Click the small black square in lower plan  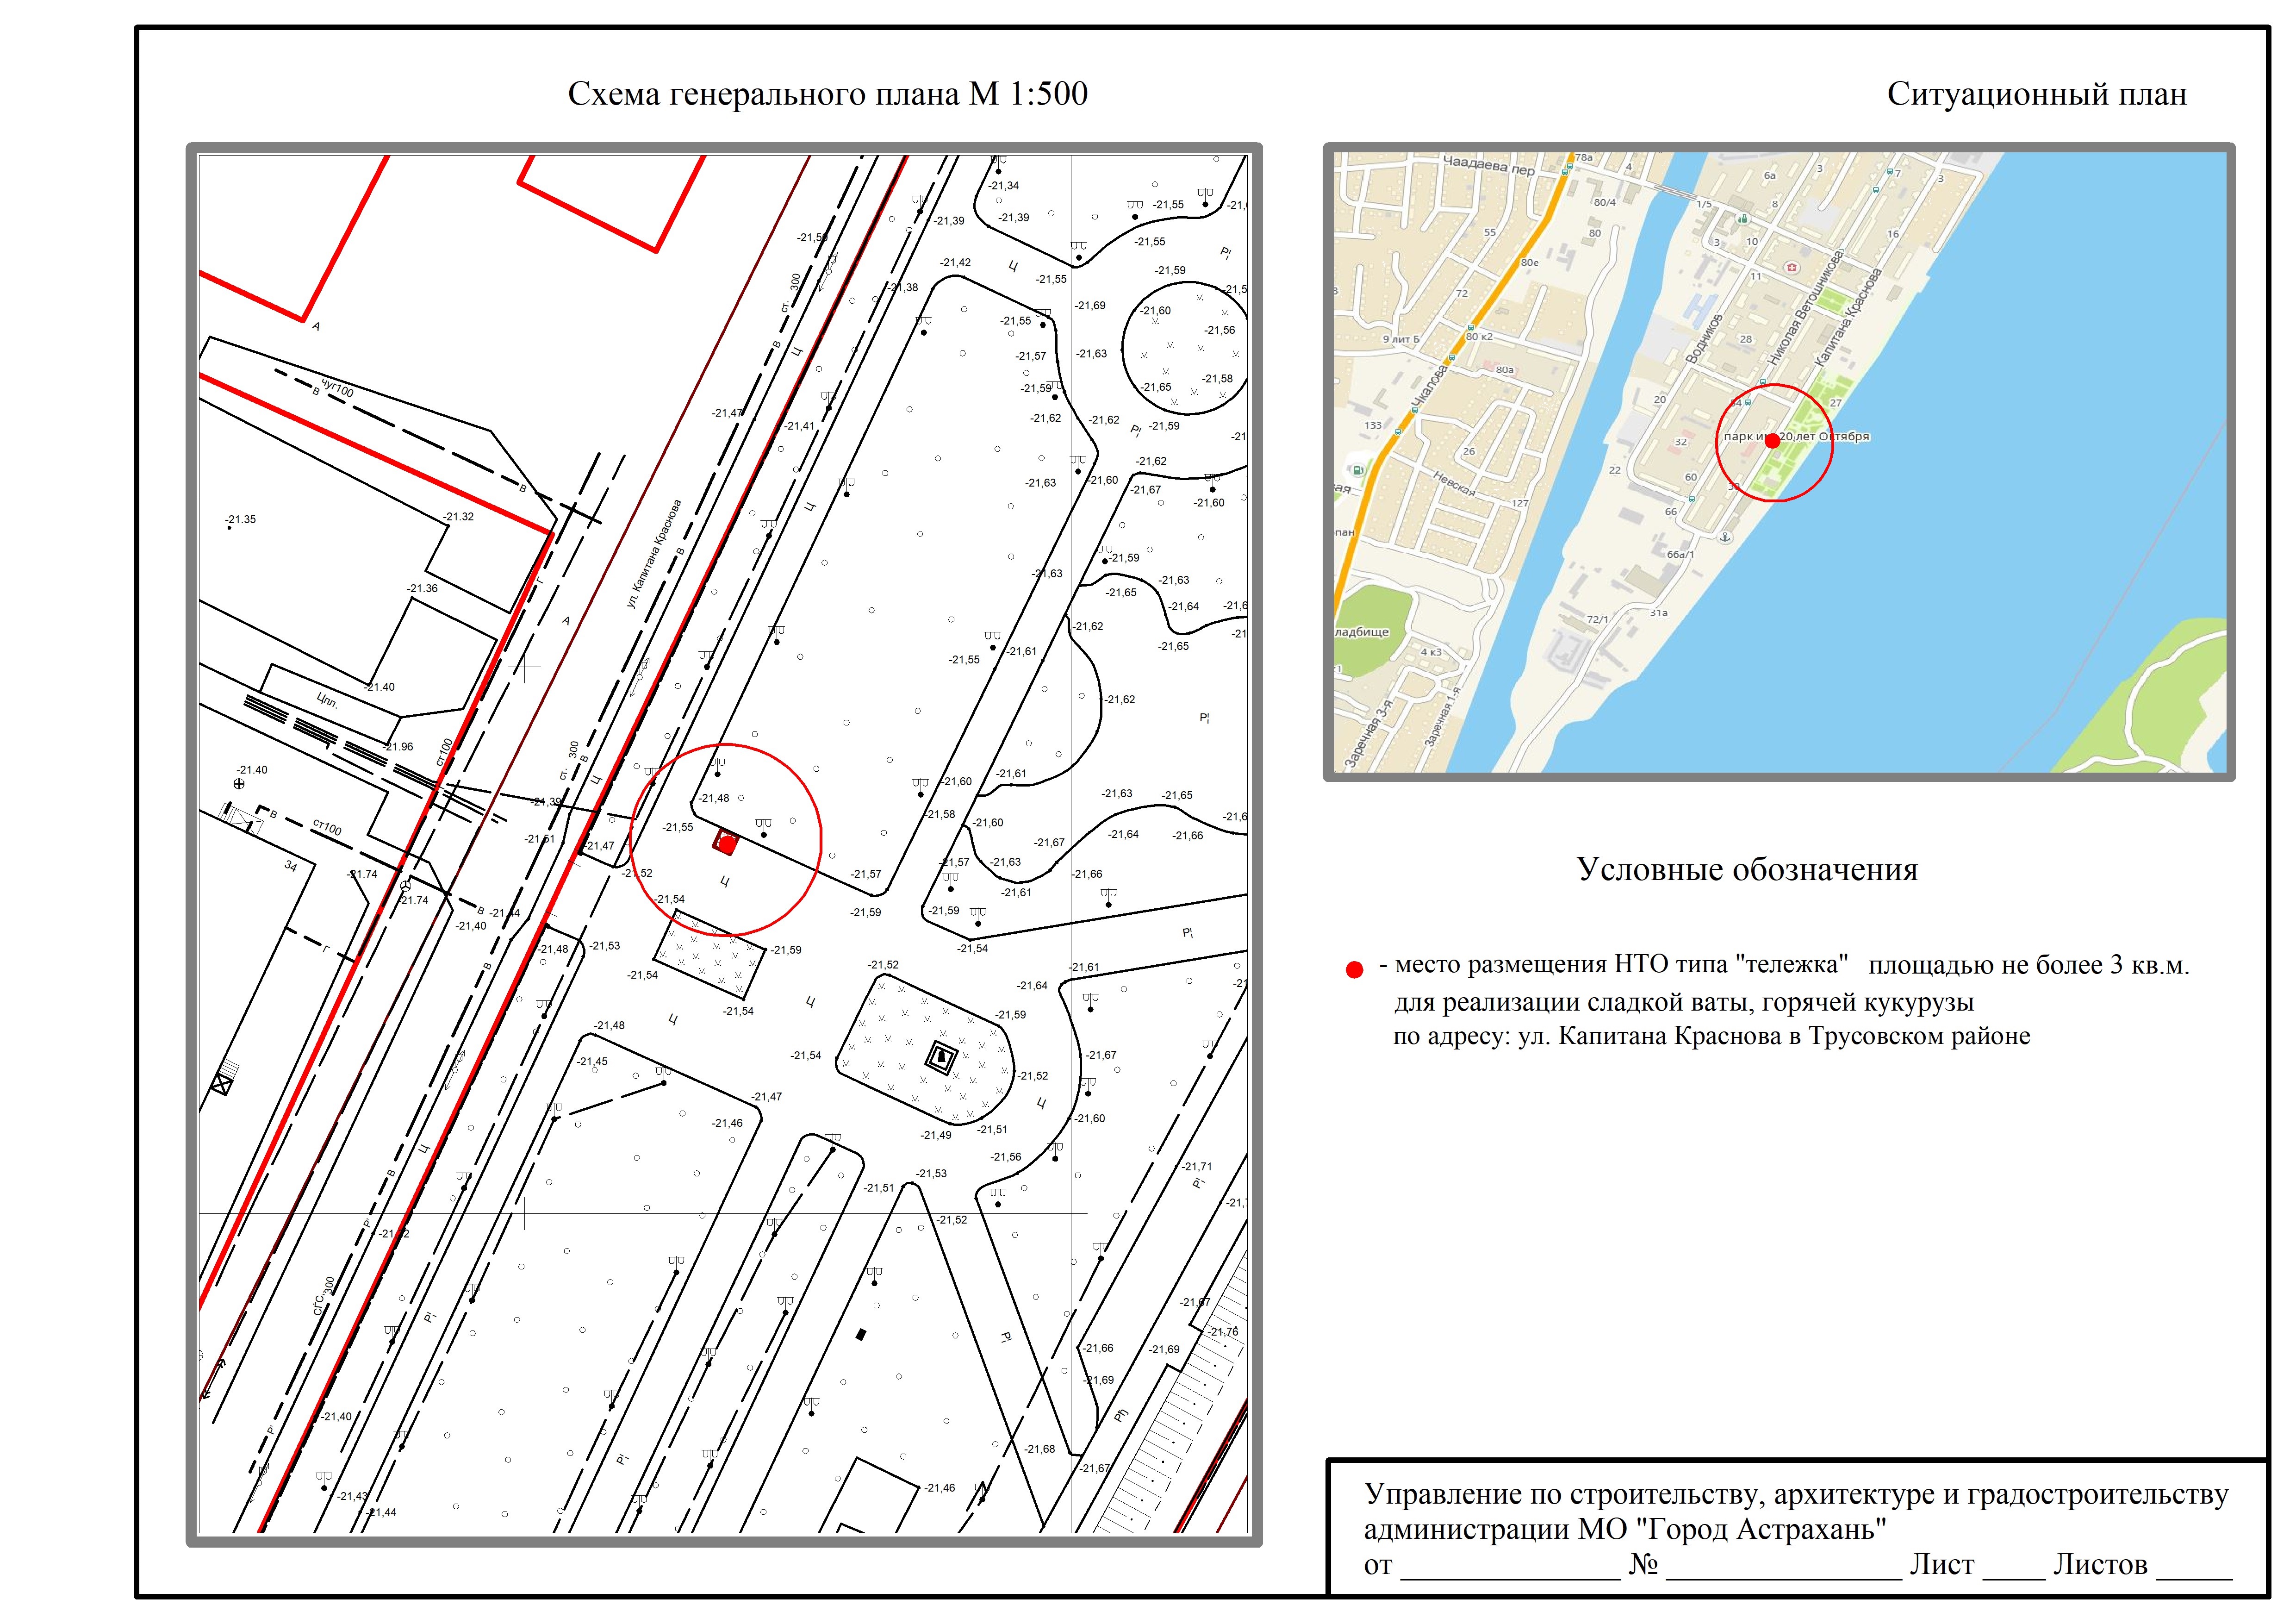(861, 1334)
